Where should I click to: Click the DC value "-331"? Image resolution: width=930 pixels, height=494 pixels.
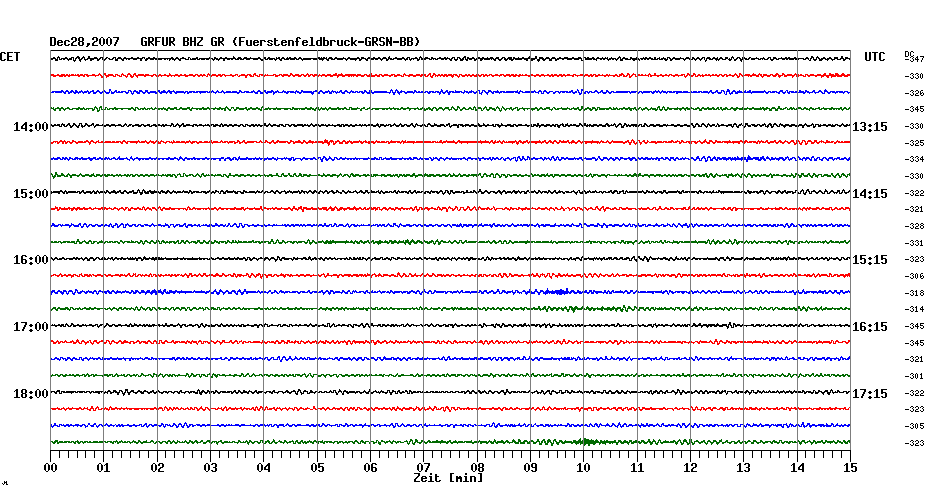point(914,243)
